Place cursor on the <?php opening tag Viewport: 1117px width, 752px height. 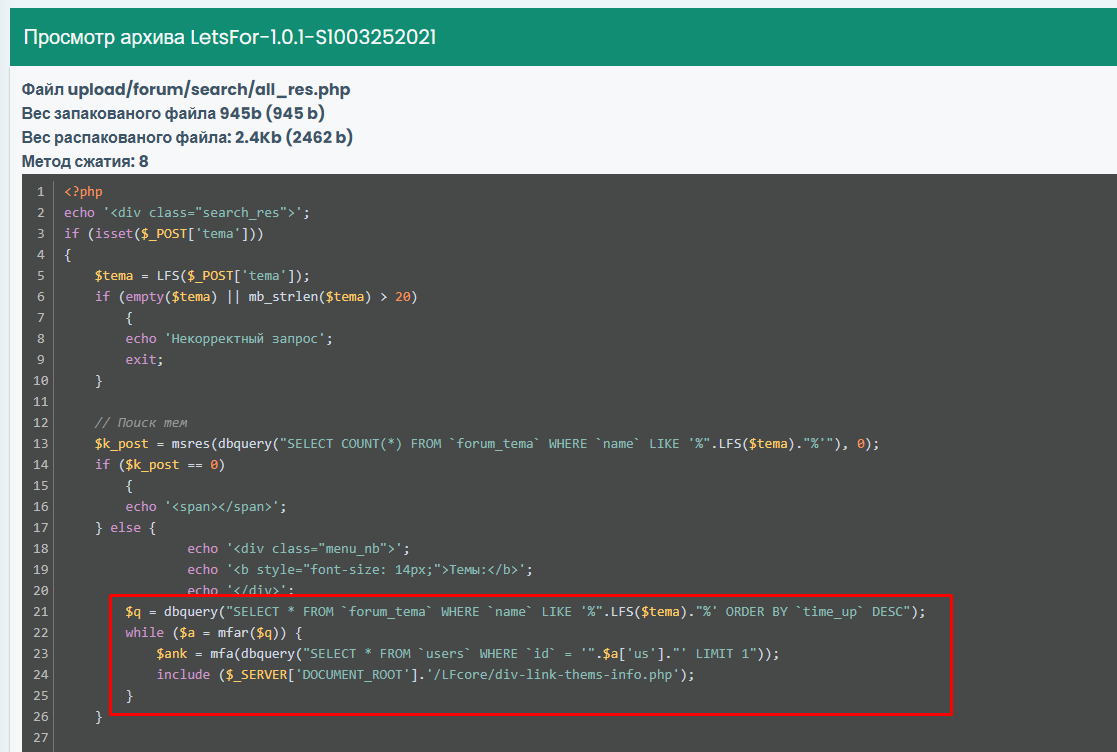pos(83,192)
